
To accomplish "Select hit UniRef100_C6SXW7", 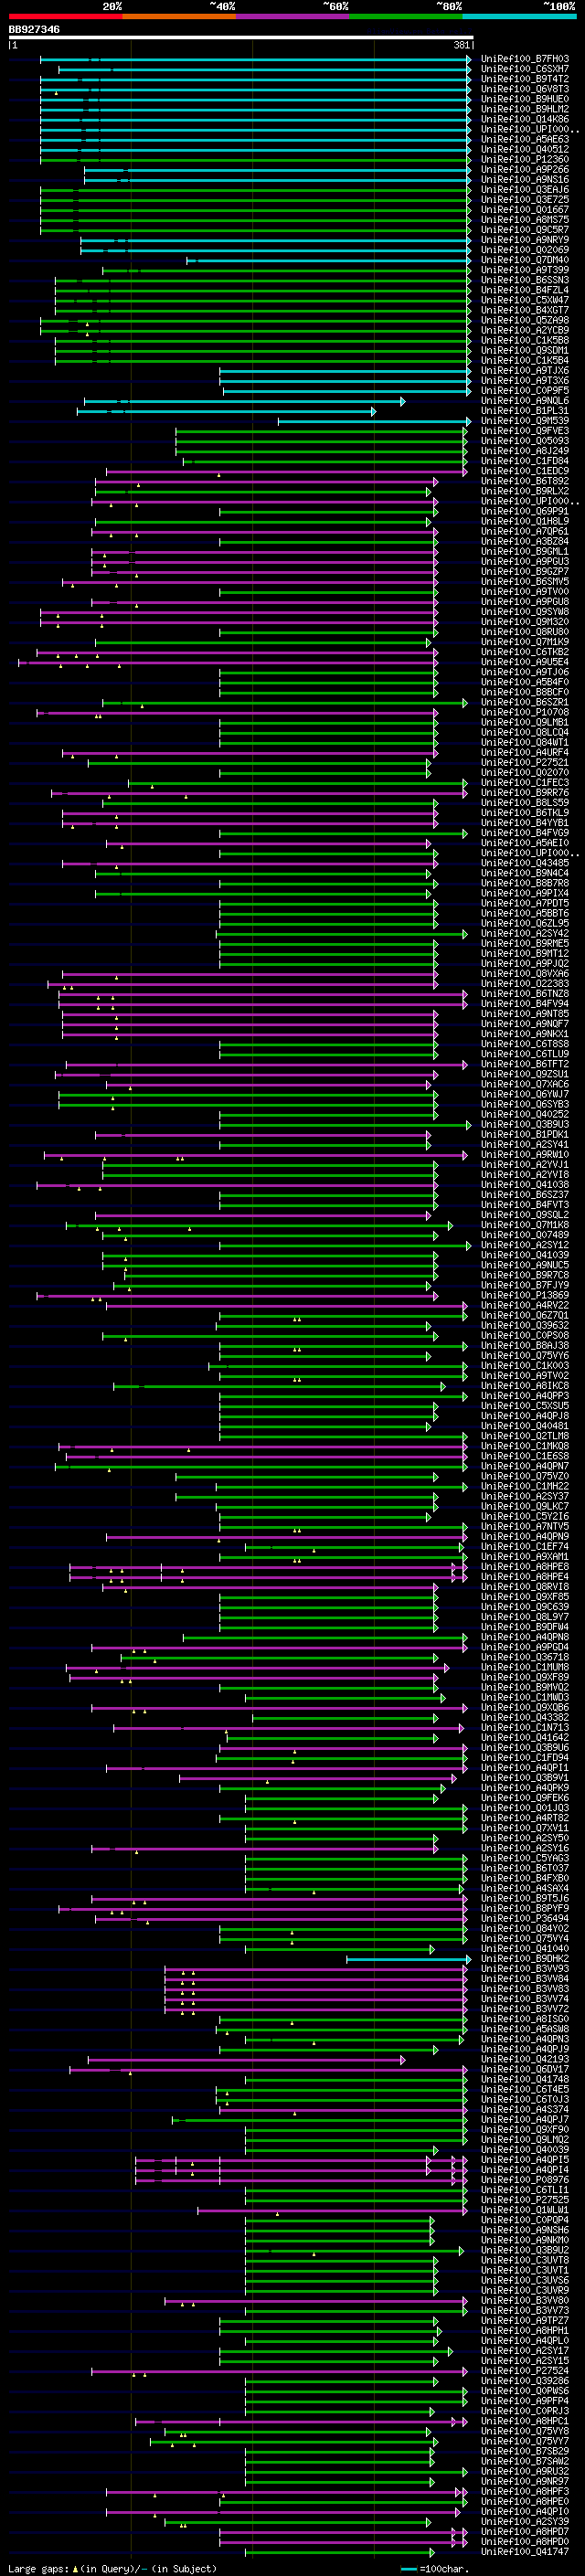I will [525, 69].
